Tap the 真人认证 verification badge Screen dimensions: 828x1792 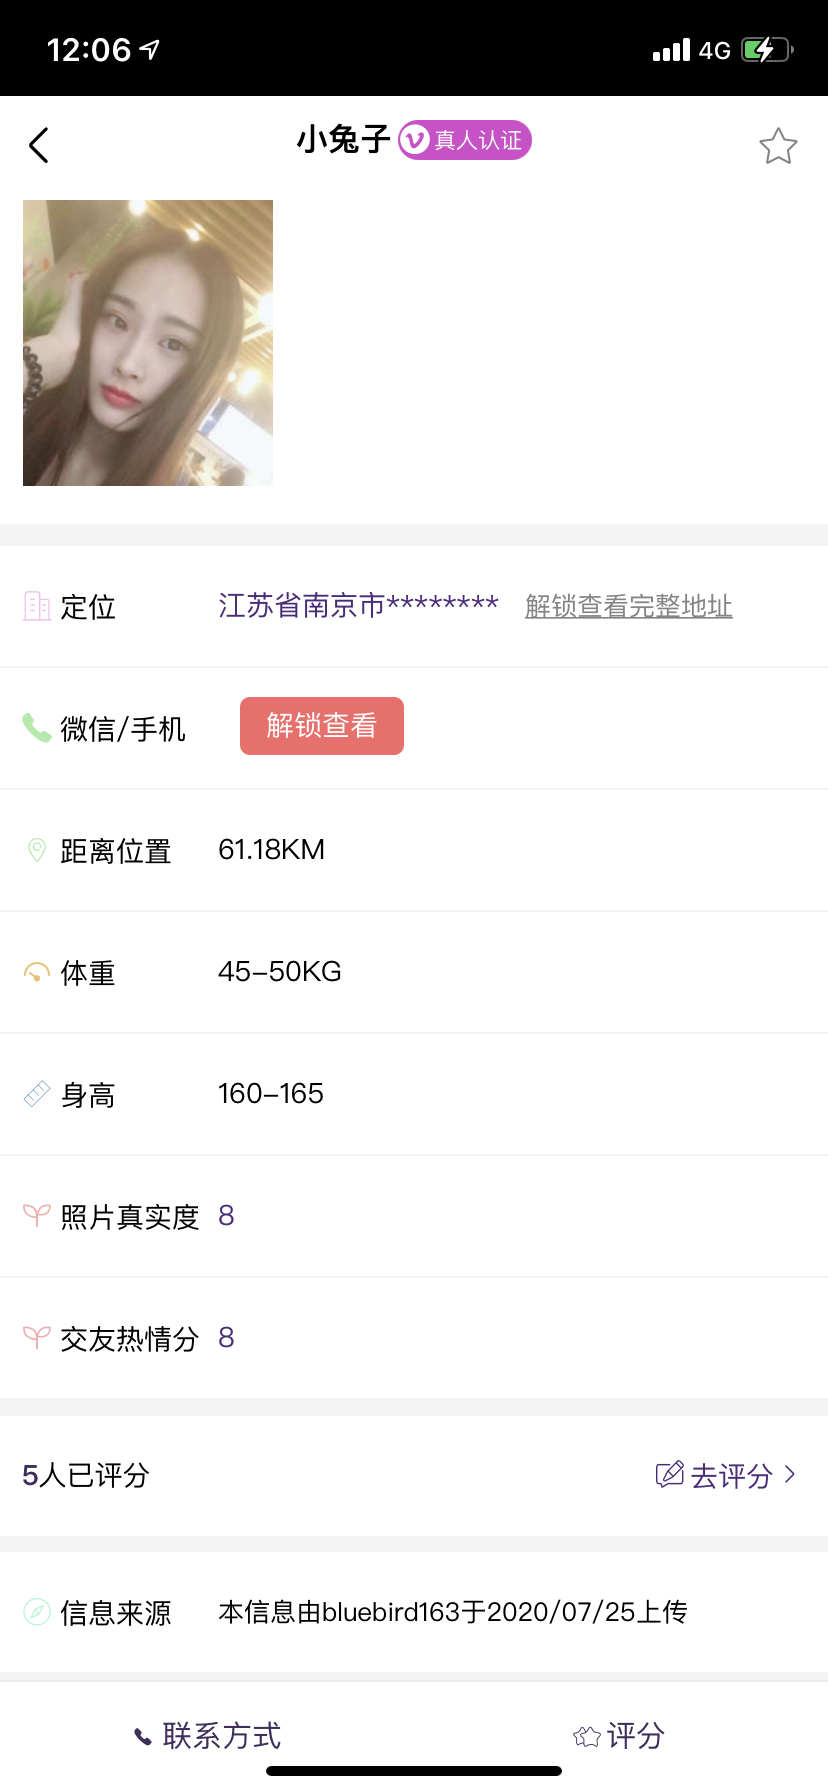tap(465, 141)
